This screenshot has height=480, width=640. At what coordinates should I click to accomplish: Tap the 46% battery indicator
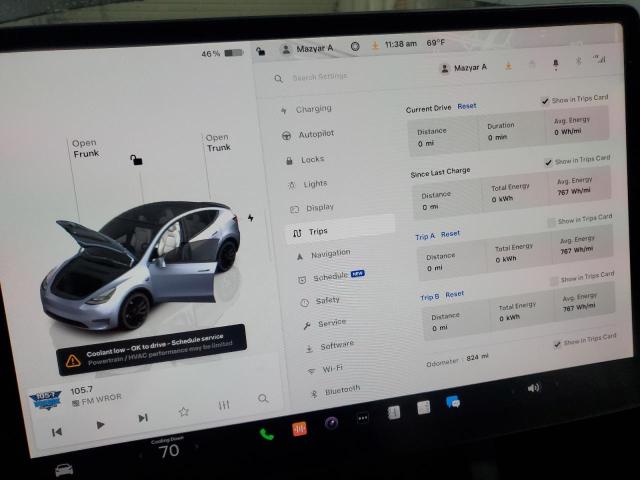click(x=222, y=53)
